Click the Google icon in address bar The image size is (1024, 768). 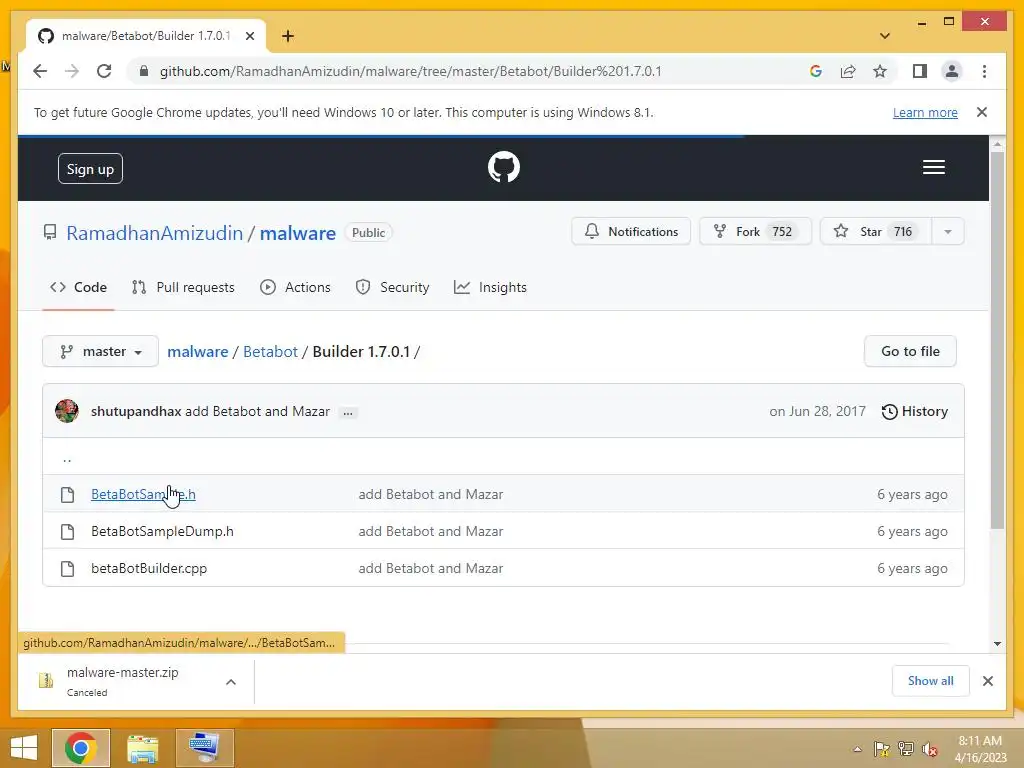coord(816,71)
